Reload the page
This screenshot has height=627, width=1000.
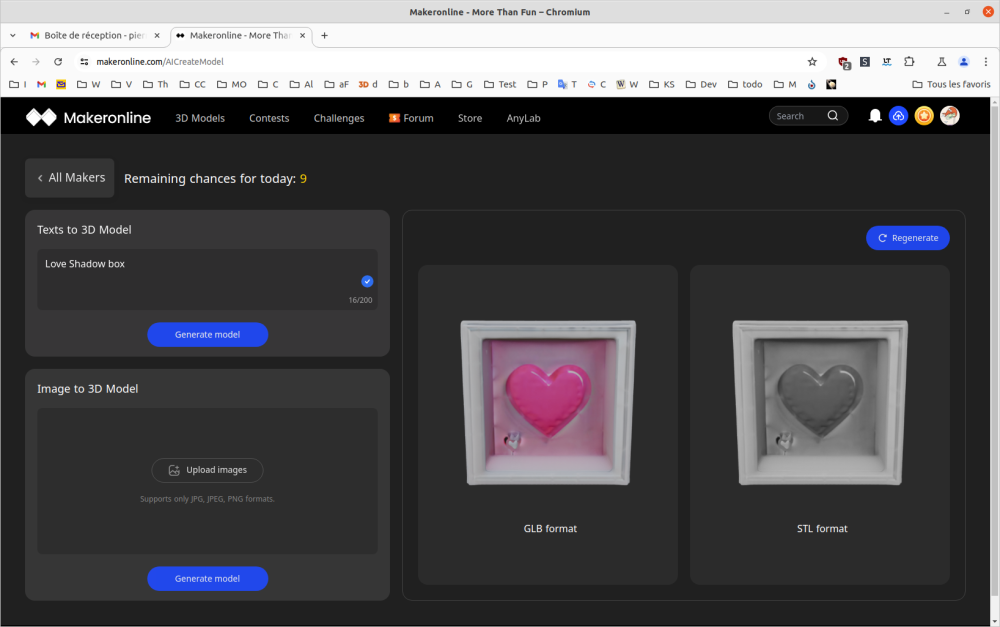[x=58, y=62]
